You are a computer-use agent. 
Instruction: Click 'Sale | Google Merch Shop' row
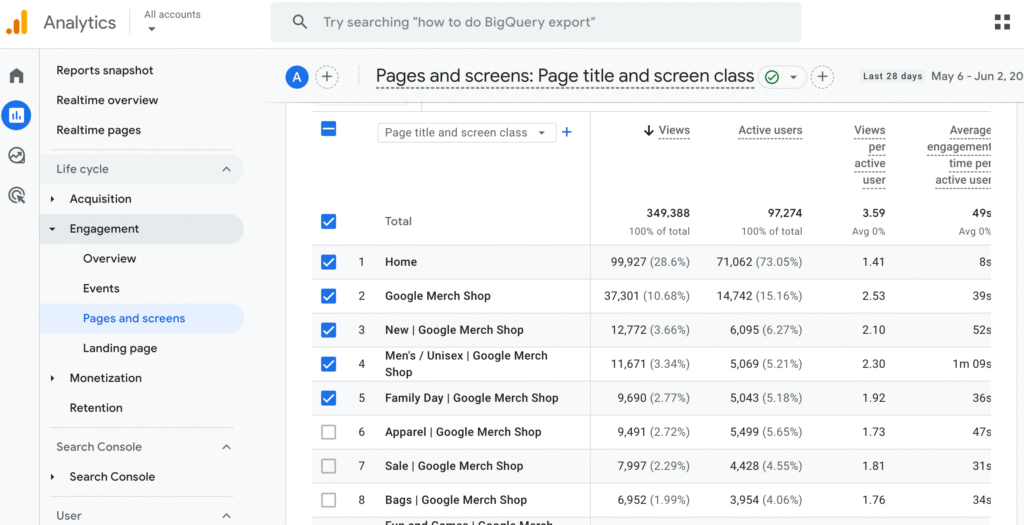[454, 466]
